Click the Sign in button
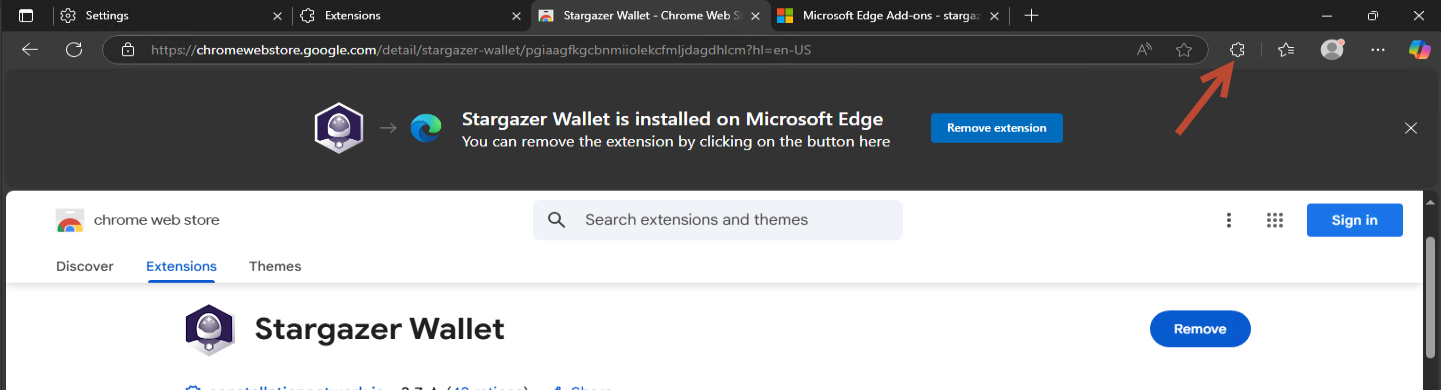The height and width of the screenshot is (390, 1441). point(1354,220)
